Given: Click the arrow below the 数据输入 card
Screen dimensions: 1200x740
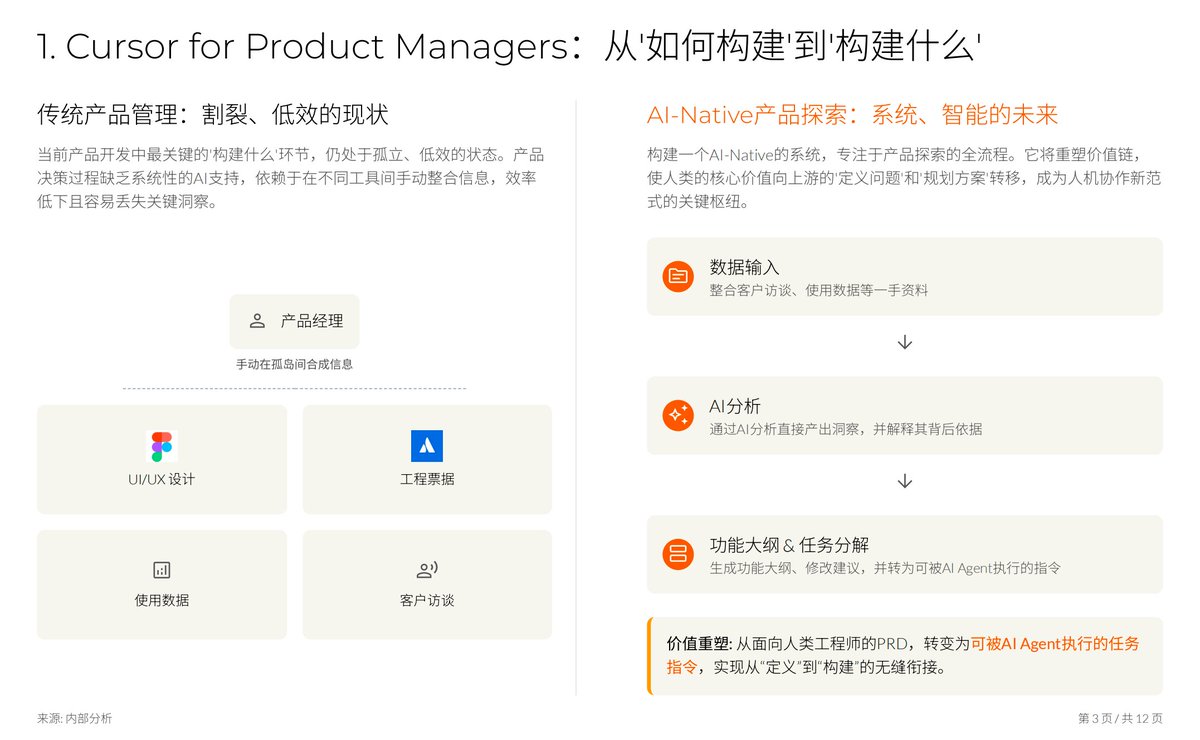Looking at the screenshot, I should [x=905, y=342].
